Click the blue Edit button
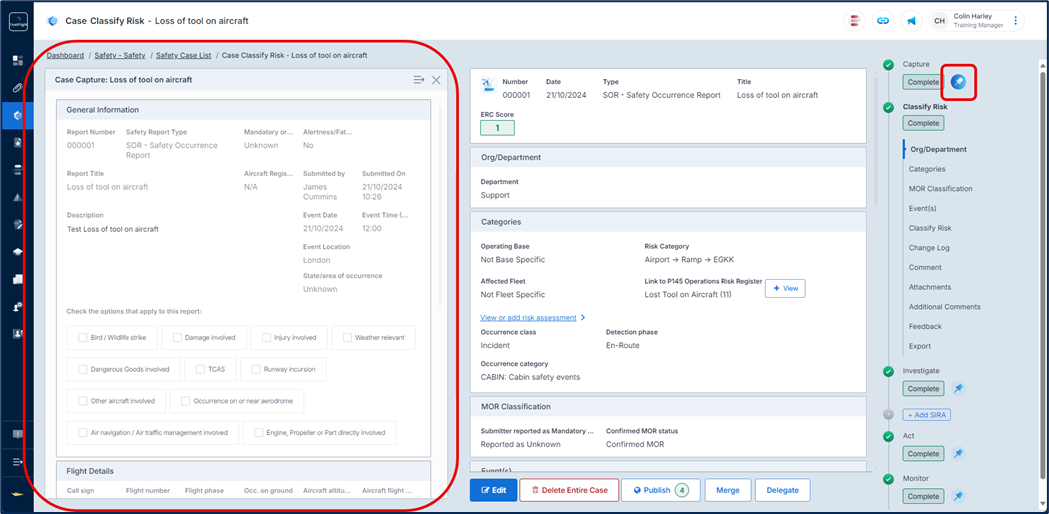 pos(492,490)
